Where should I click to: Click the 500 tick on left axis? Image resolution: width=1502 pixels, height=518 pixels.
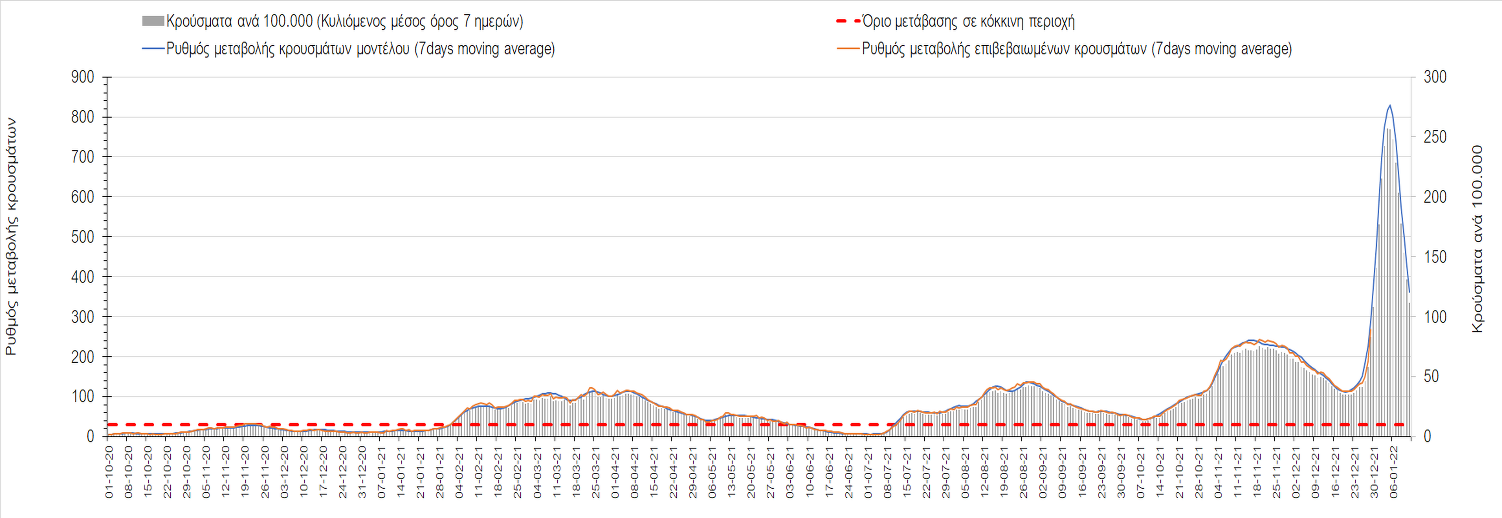point(81,237)
